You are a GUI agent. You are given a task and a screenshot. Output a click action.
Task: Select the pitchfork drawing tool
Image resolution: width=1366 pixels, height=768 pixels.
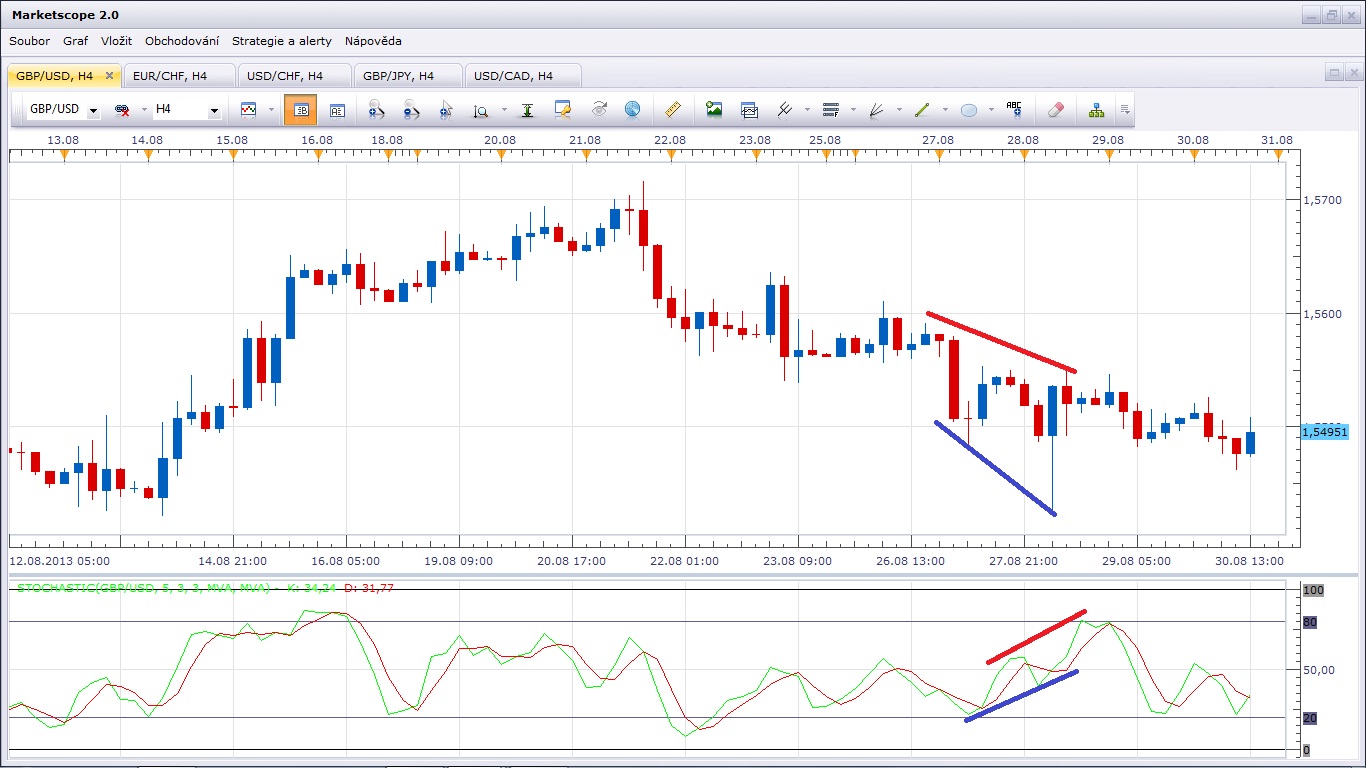click(785, 110)
